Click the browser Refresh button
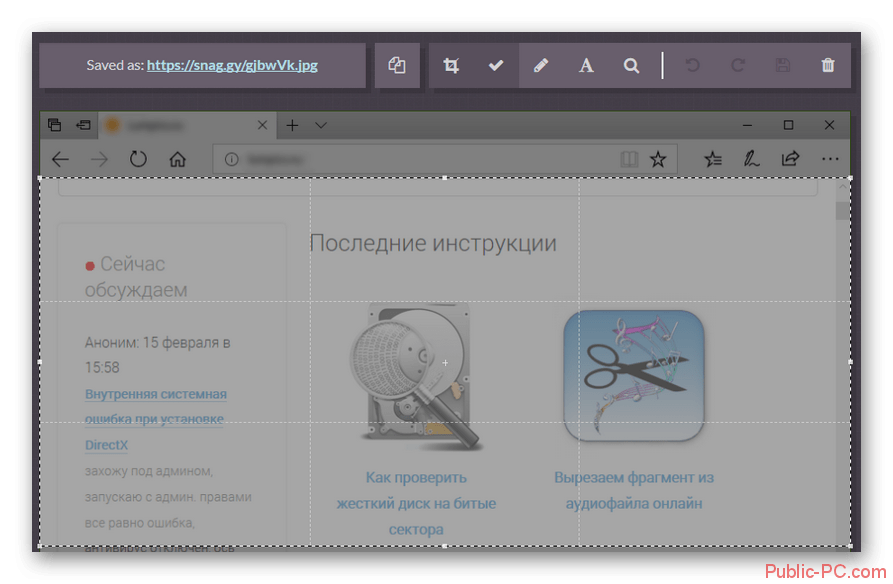The image size is (893, 584). (x=138, y=158)
